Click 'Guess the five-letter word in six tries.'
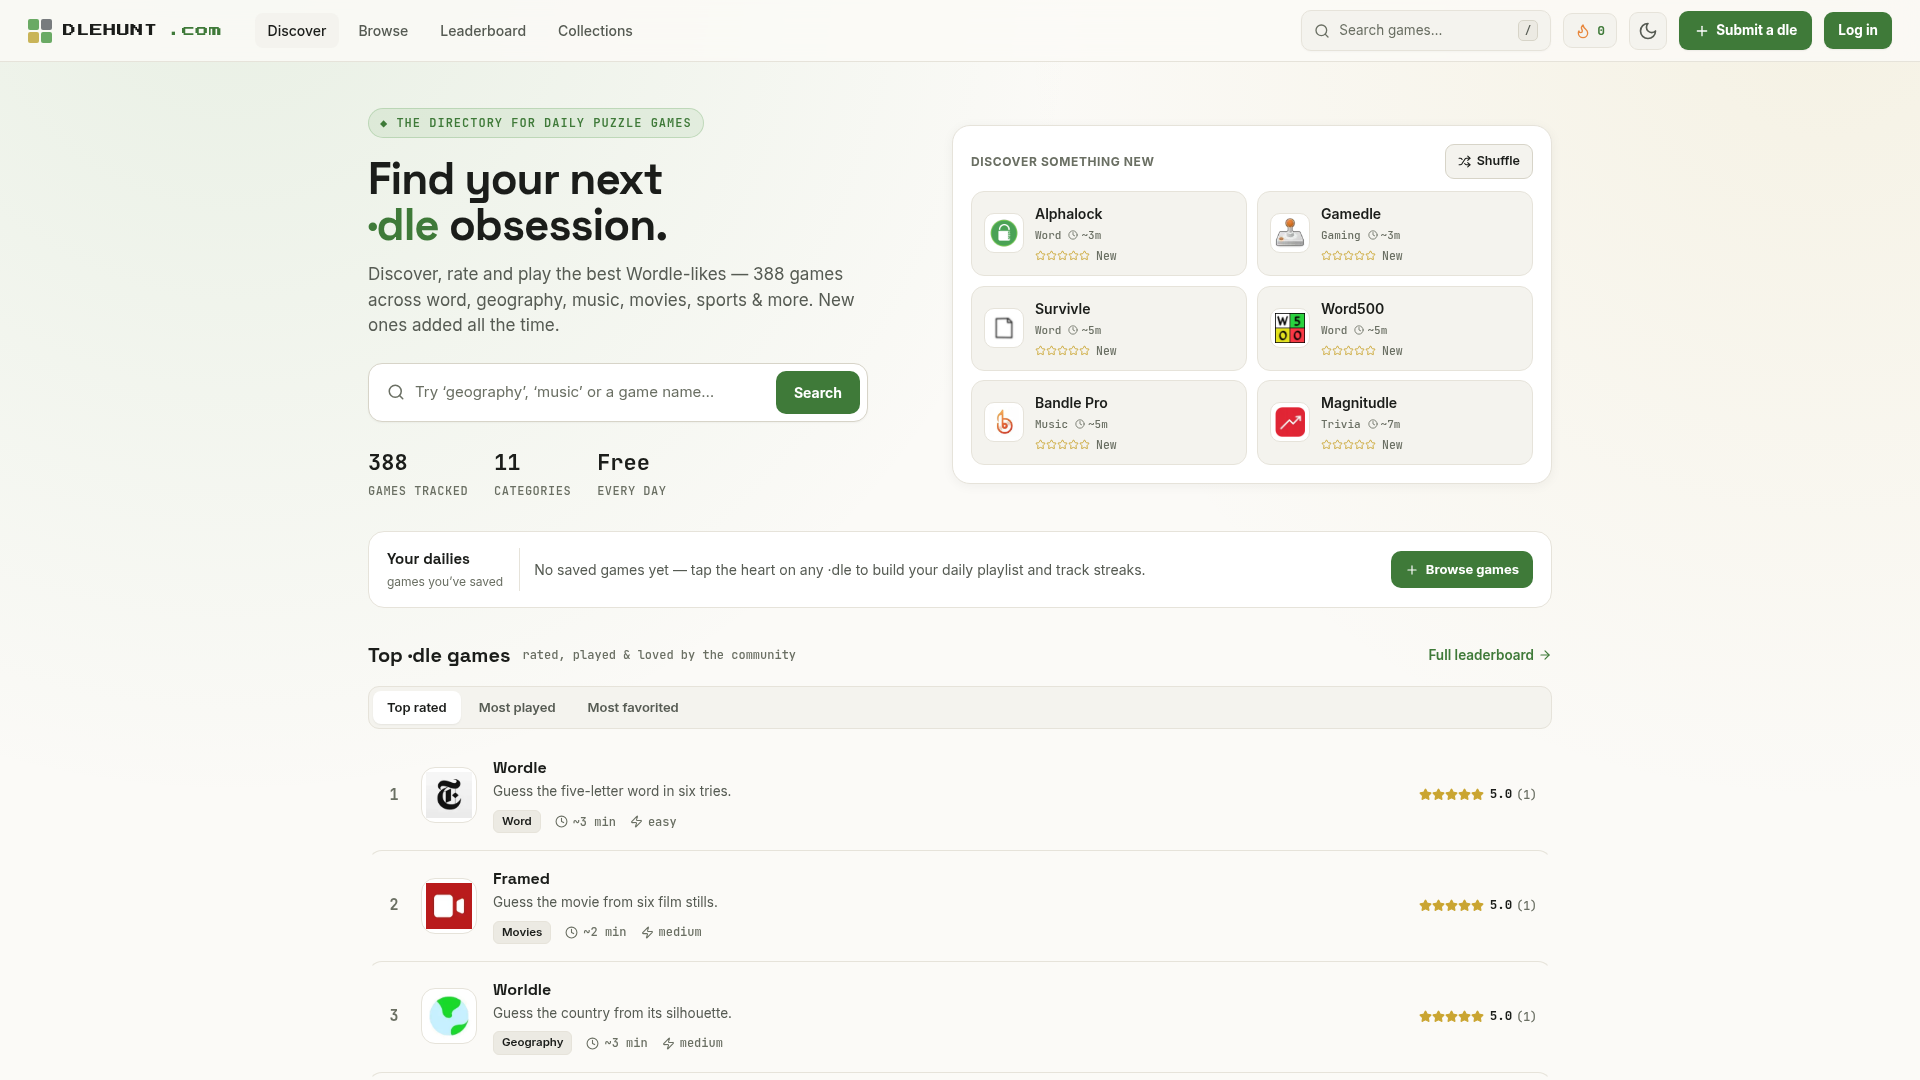Screen dimensions: 1920x1080 612,791
